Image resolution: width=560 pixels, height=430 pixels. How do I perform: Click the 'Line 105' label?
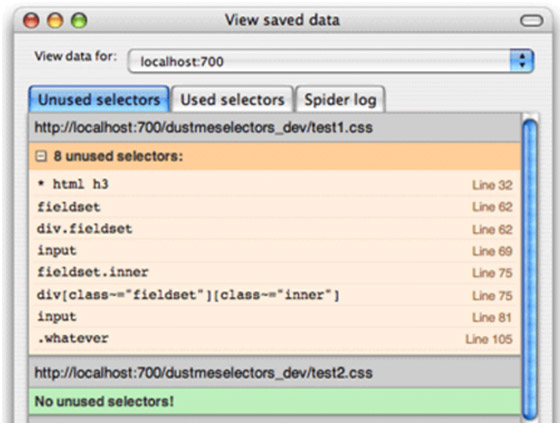pyautogui.click(x=489, y=339)
